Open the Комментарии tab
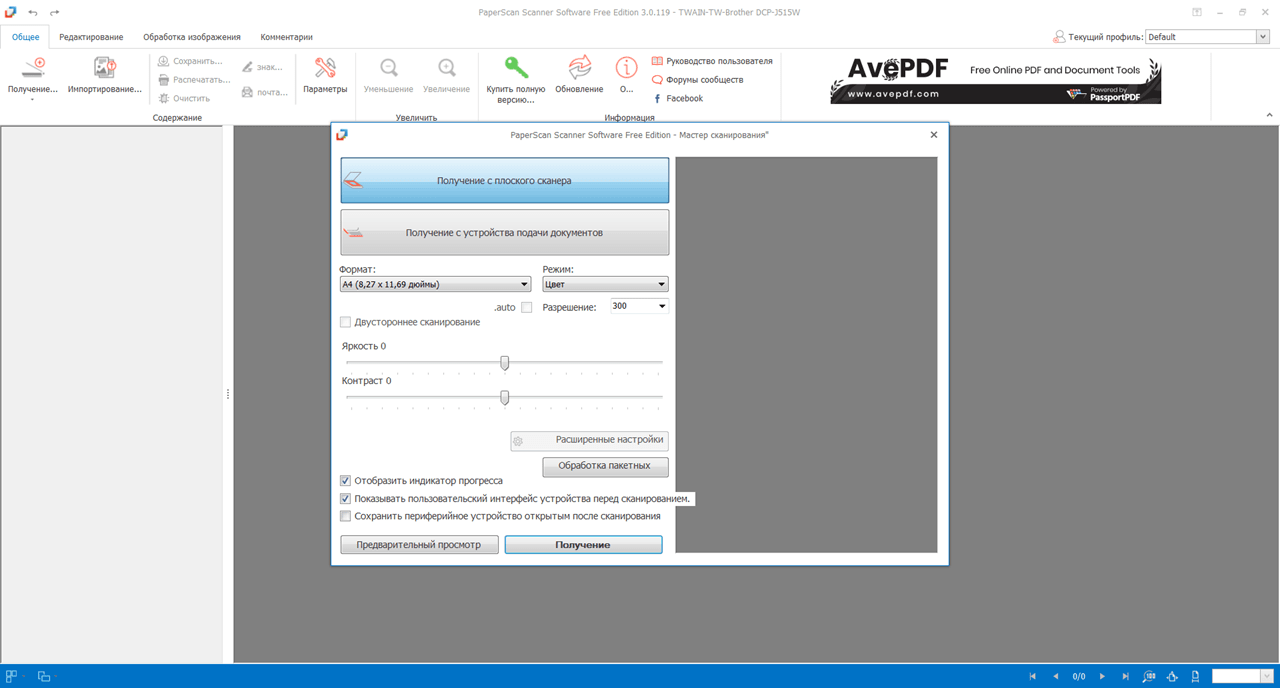 coord(286,37)
